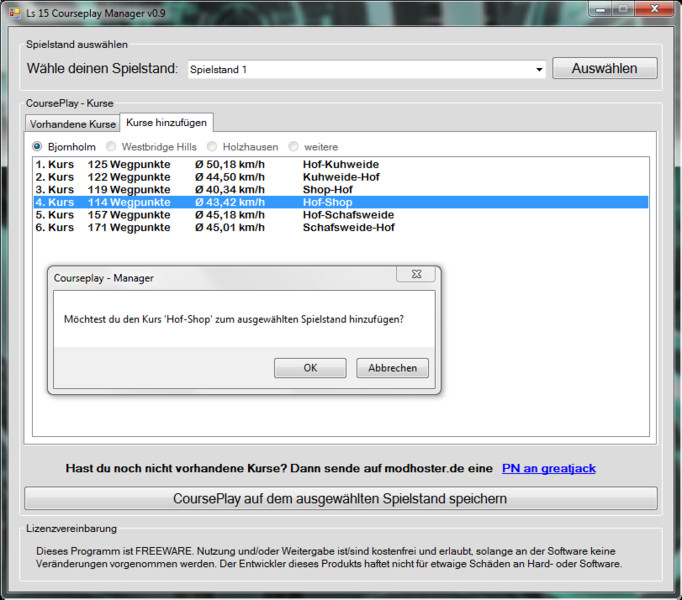
Task: Open the Spielstand dropdown arrow
Action: coord(539,70)
